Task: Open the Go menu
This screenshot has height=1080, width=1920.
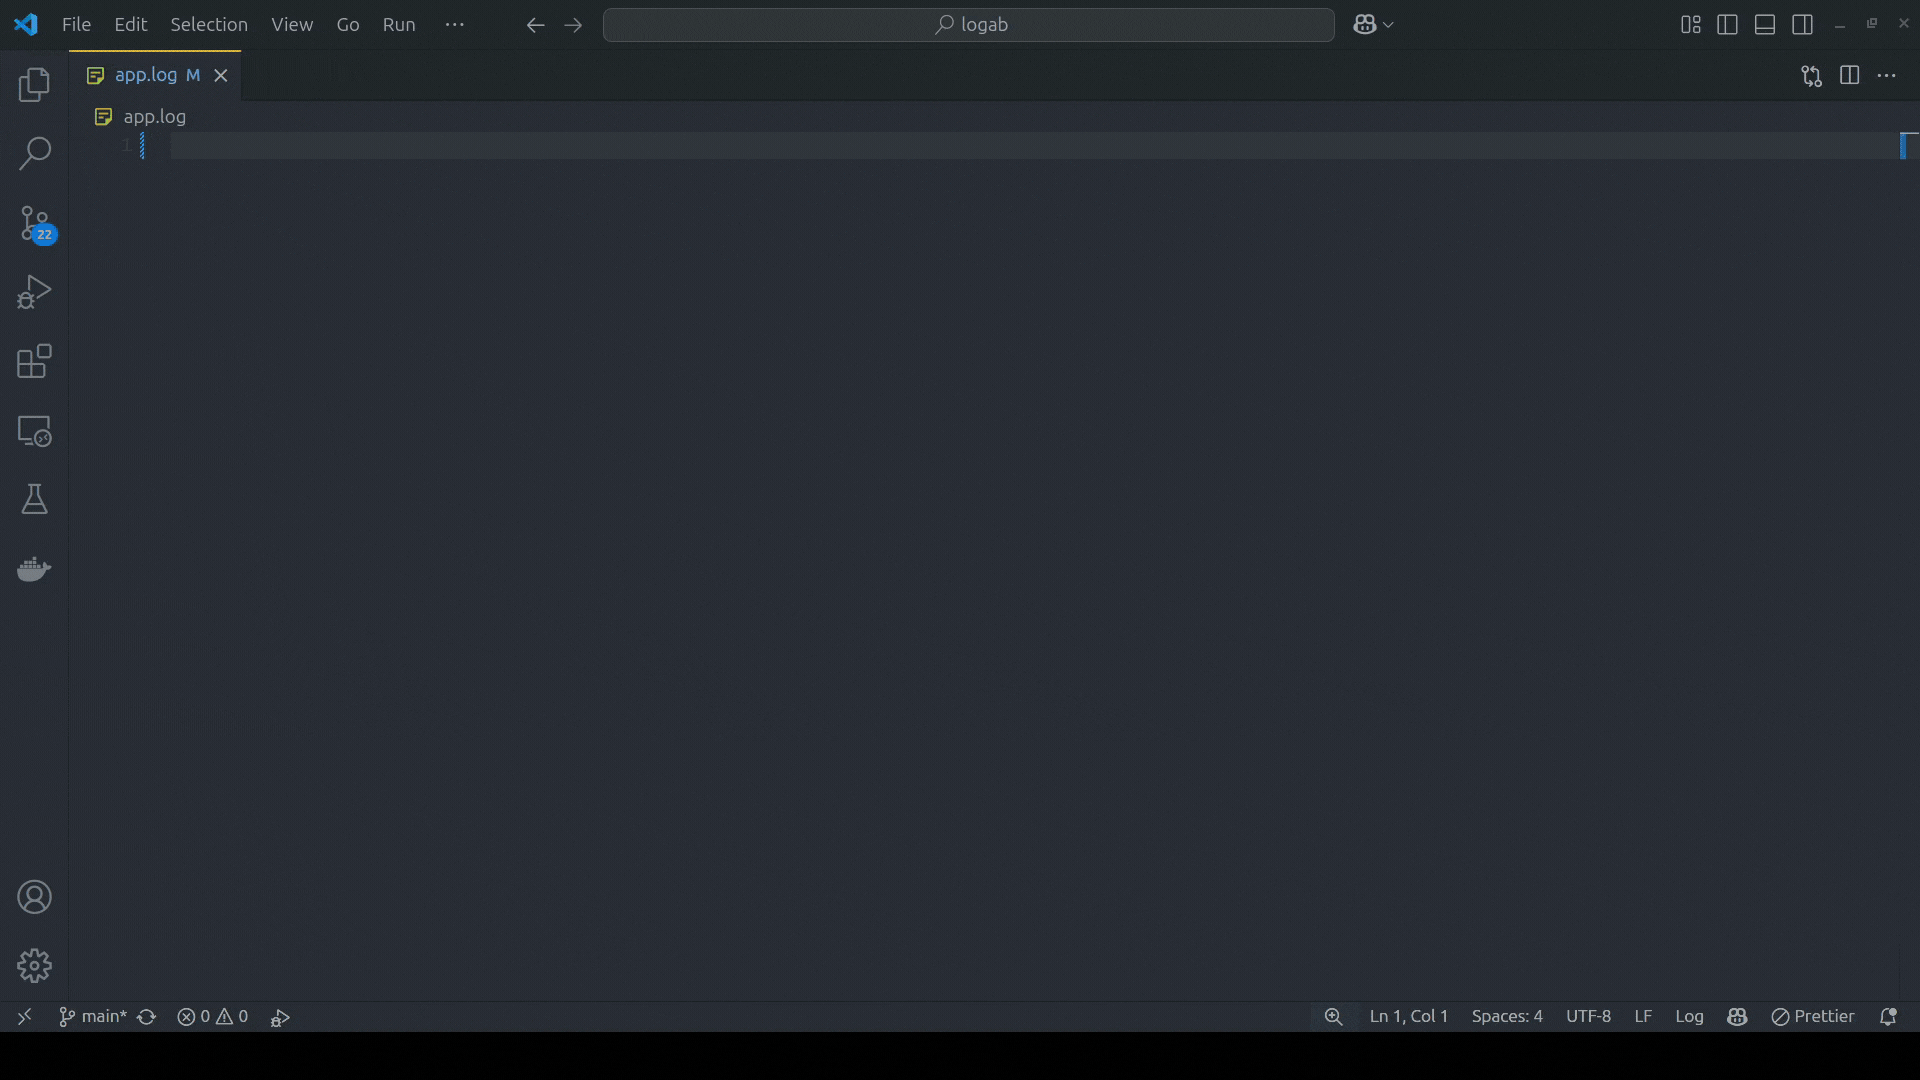Action: click(x=348, y=25)
